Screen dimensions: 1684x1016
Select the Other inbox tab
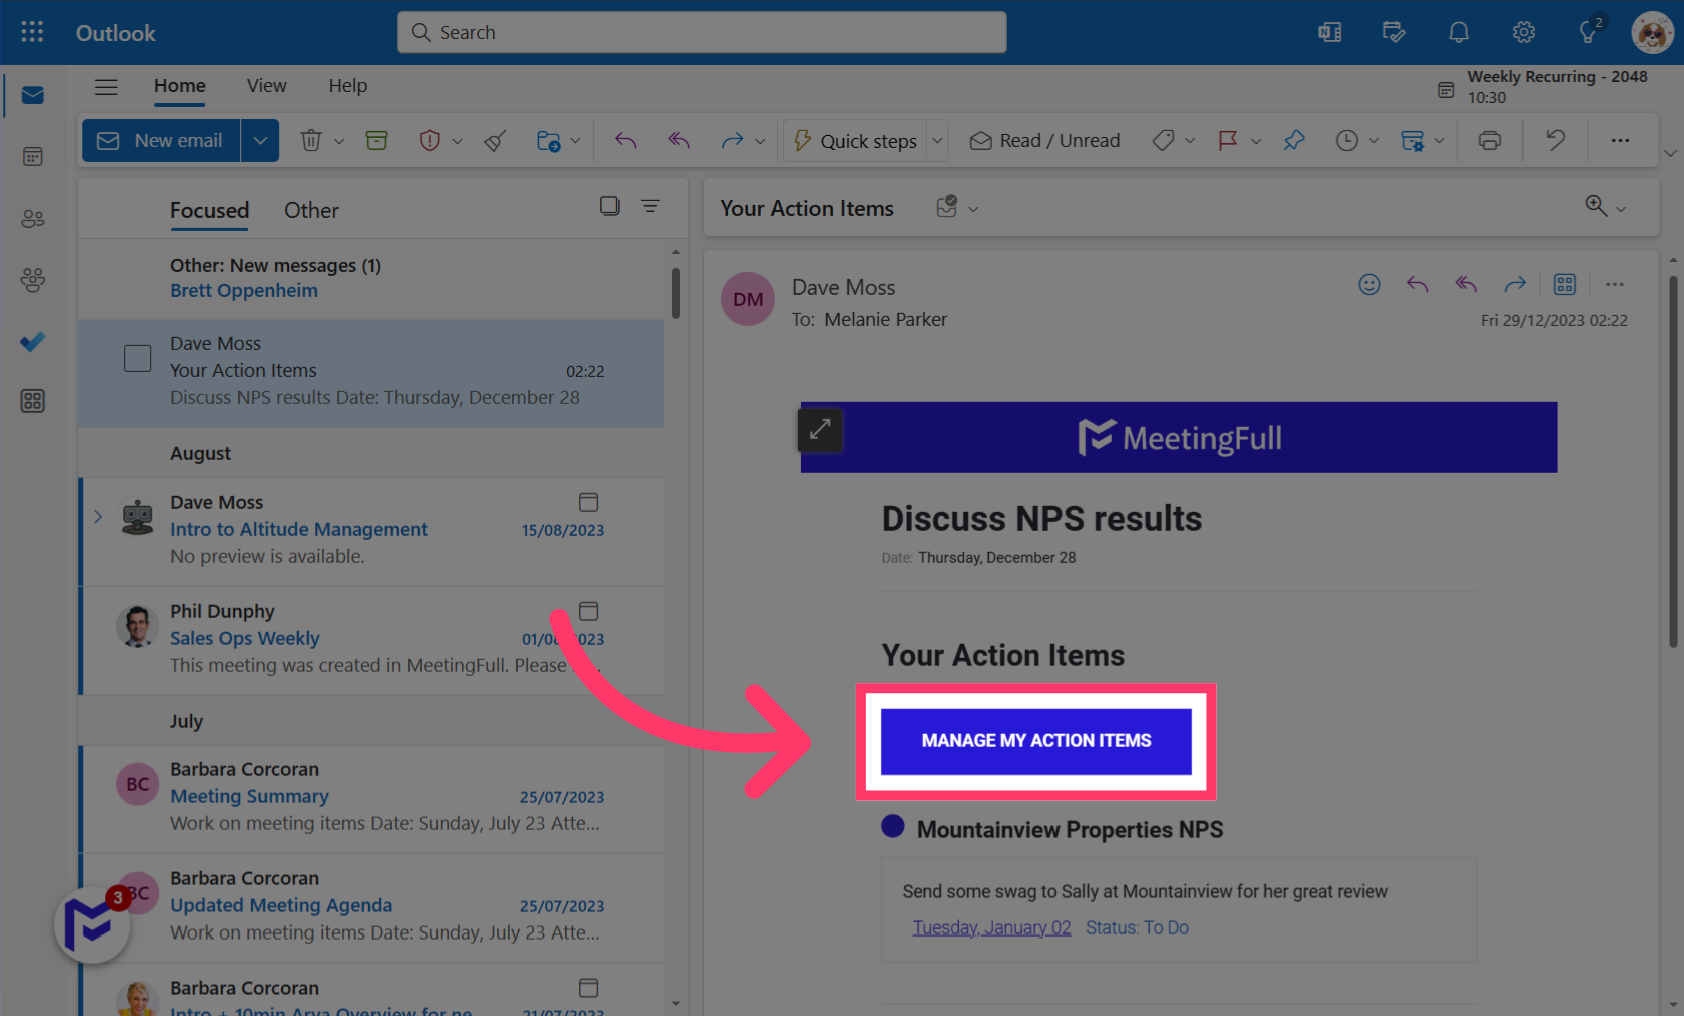(311, 210)
